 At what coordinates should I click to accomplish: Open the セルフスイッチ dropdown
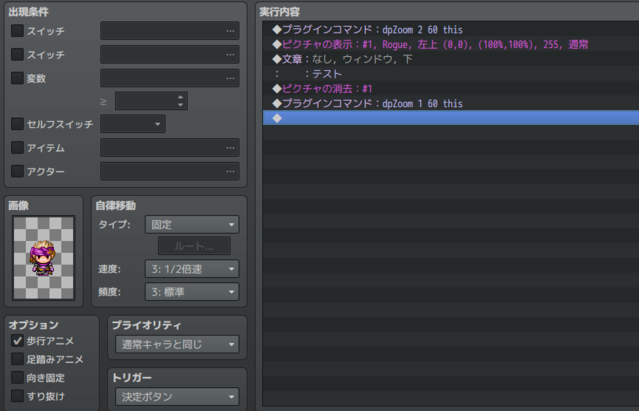coord(133,124)
